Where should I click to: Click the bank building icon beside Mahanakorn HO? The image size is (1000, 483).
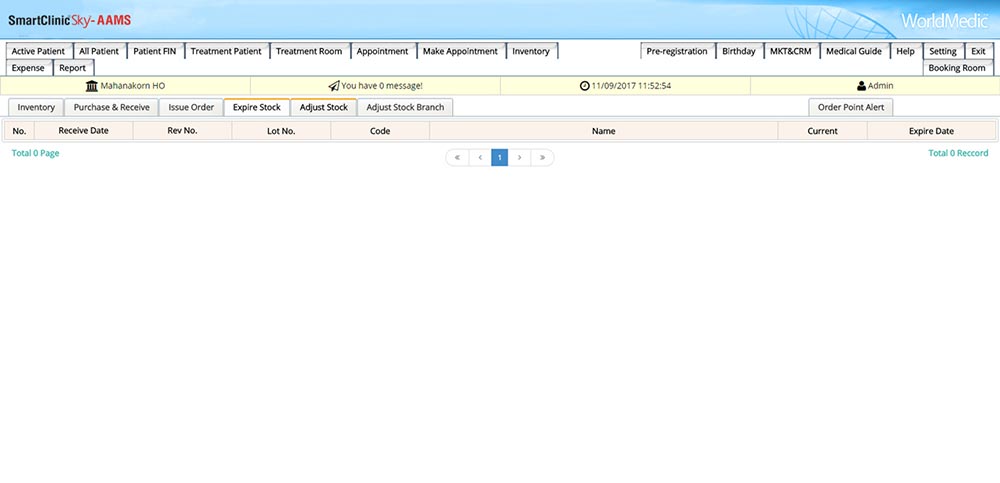click(x=92, y=86)
